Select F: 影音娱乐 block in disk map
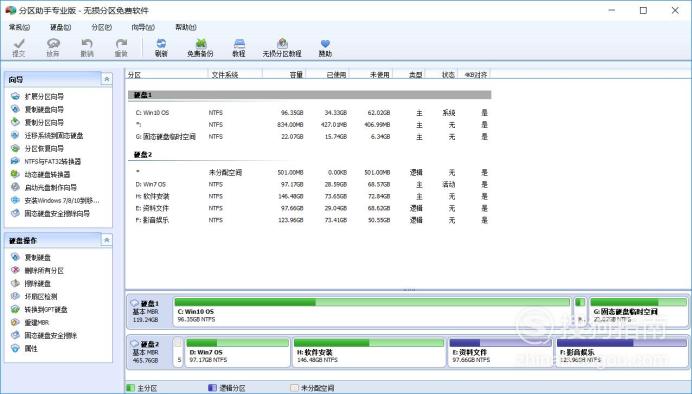This screenshot has width=692, height=394. (x=621, y=352)
